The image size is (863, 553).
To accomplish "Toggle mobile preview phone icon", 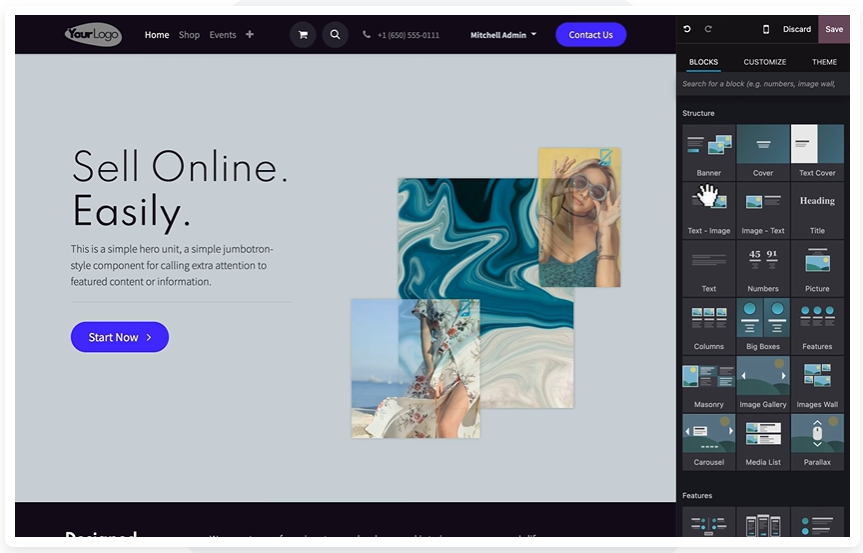I will click(766, 29).
